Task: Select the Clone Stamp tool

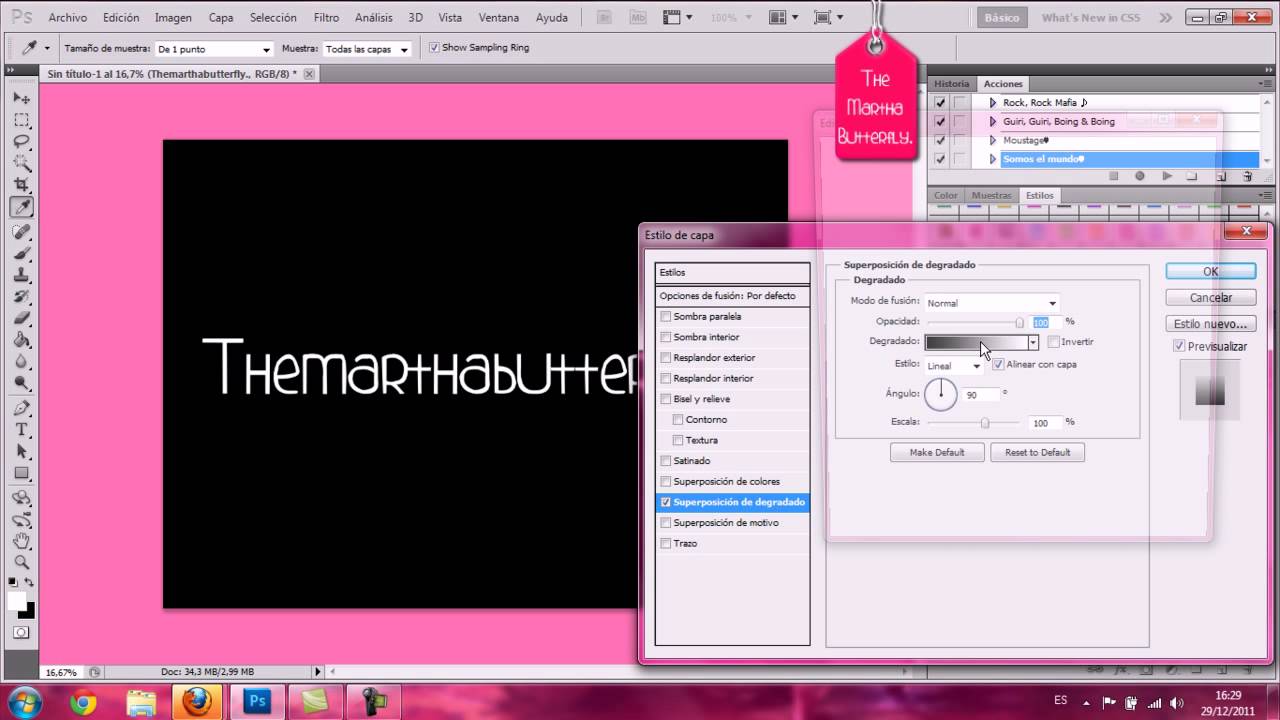Action: click(x=21, y=276)
